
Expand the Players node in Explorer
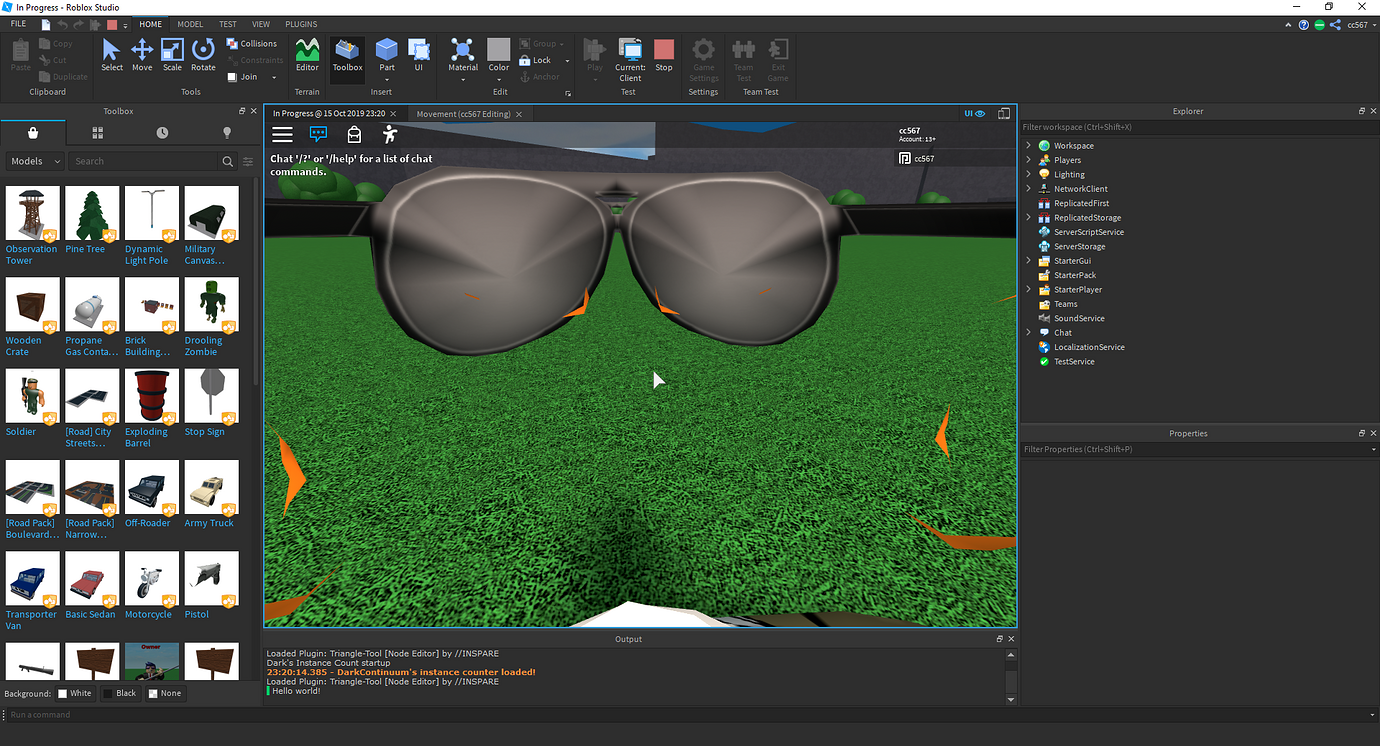click(1028, 160)
